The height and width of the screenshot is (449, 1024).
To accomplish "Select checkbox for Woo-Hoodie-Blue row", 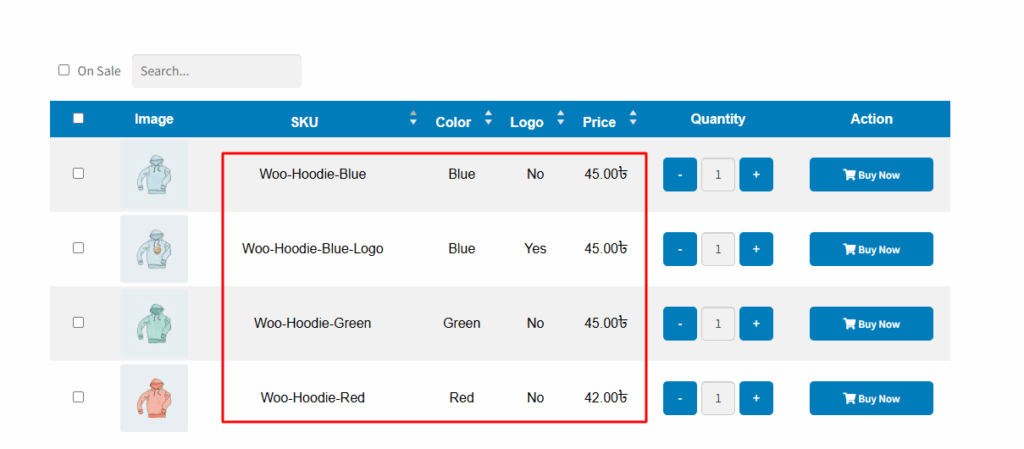I will point(78,174).
